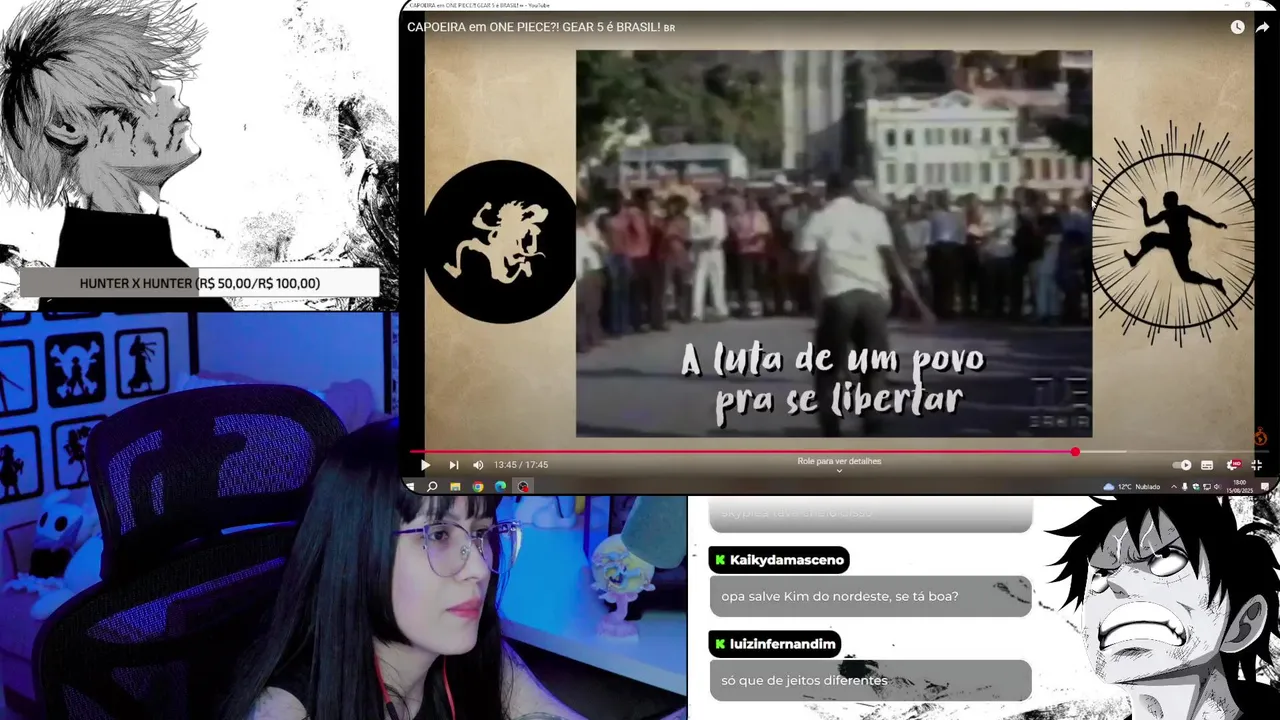
Task: Click the red timer icon beside the player
Action: coord(1260,436)
